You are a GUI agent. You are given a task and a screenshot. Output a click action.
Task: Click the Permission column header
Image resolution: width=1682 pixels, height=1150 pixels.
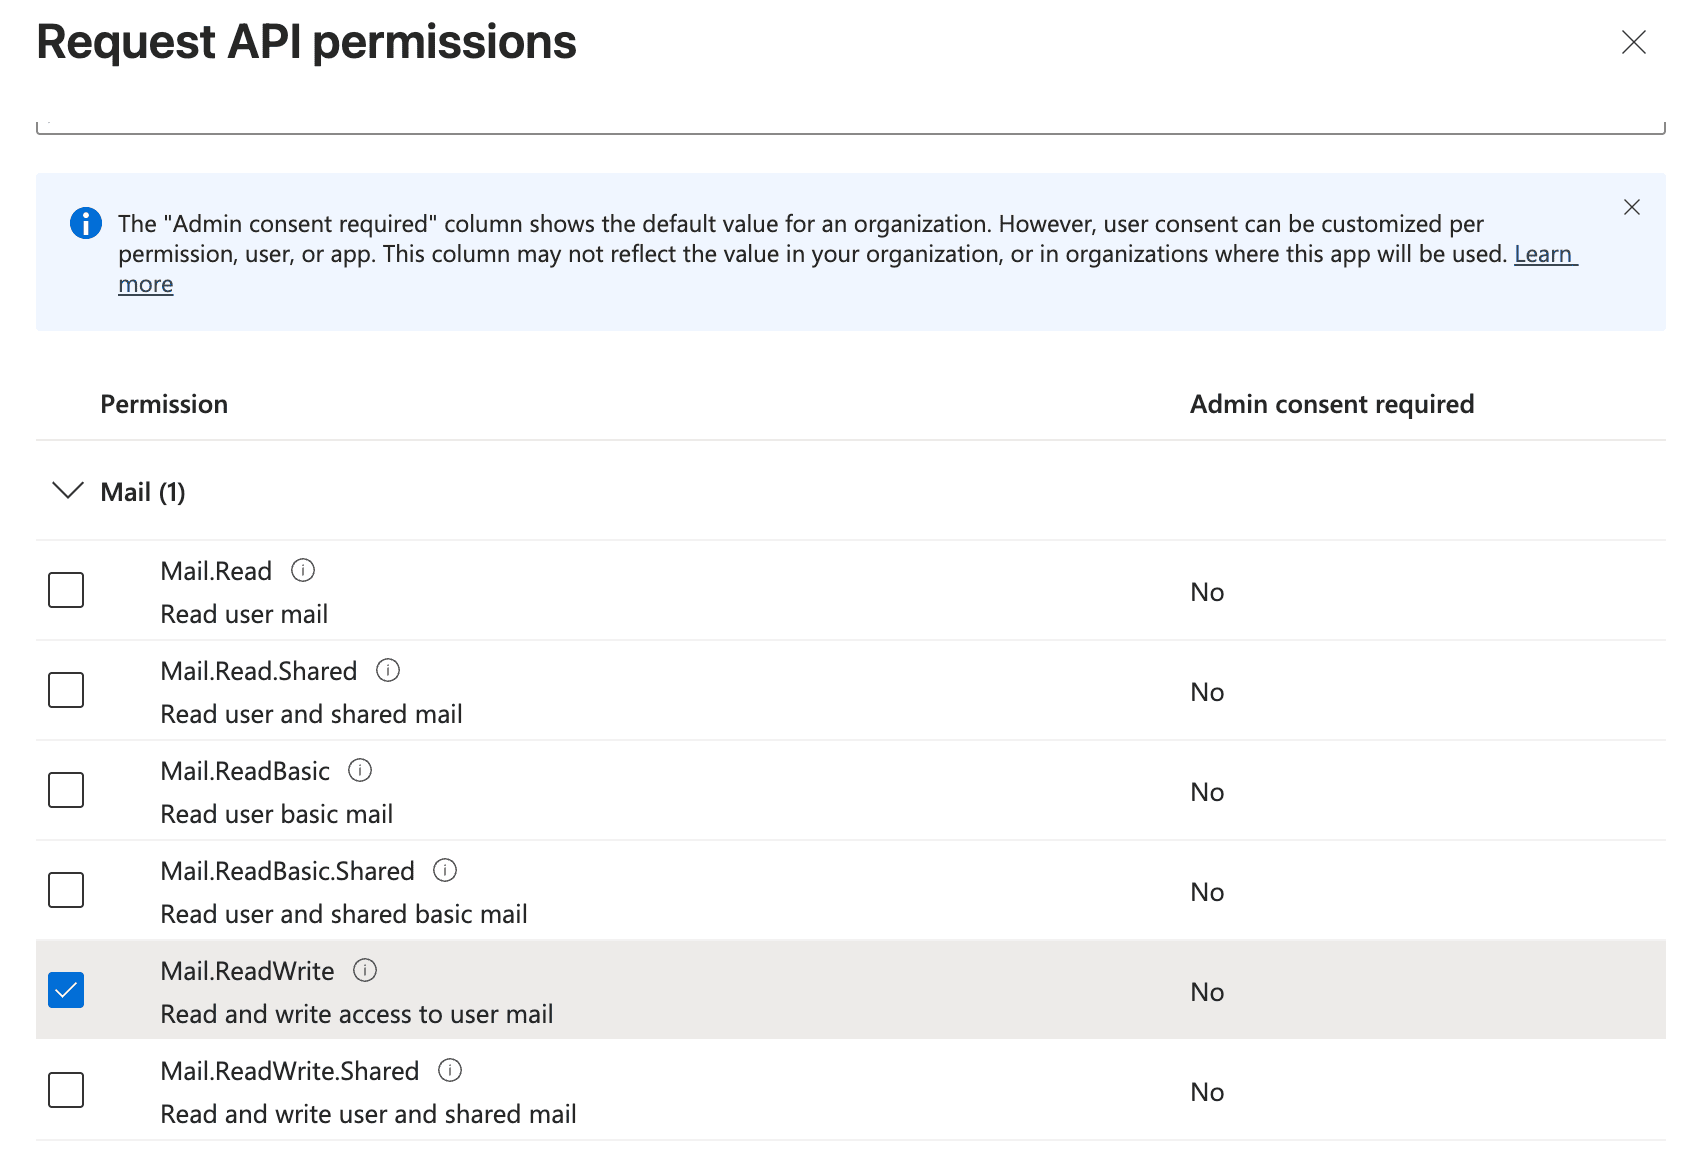pyautogui.click(x=164, y=404)
